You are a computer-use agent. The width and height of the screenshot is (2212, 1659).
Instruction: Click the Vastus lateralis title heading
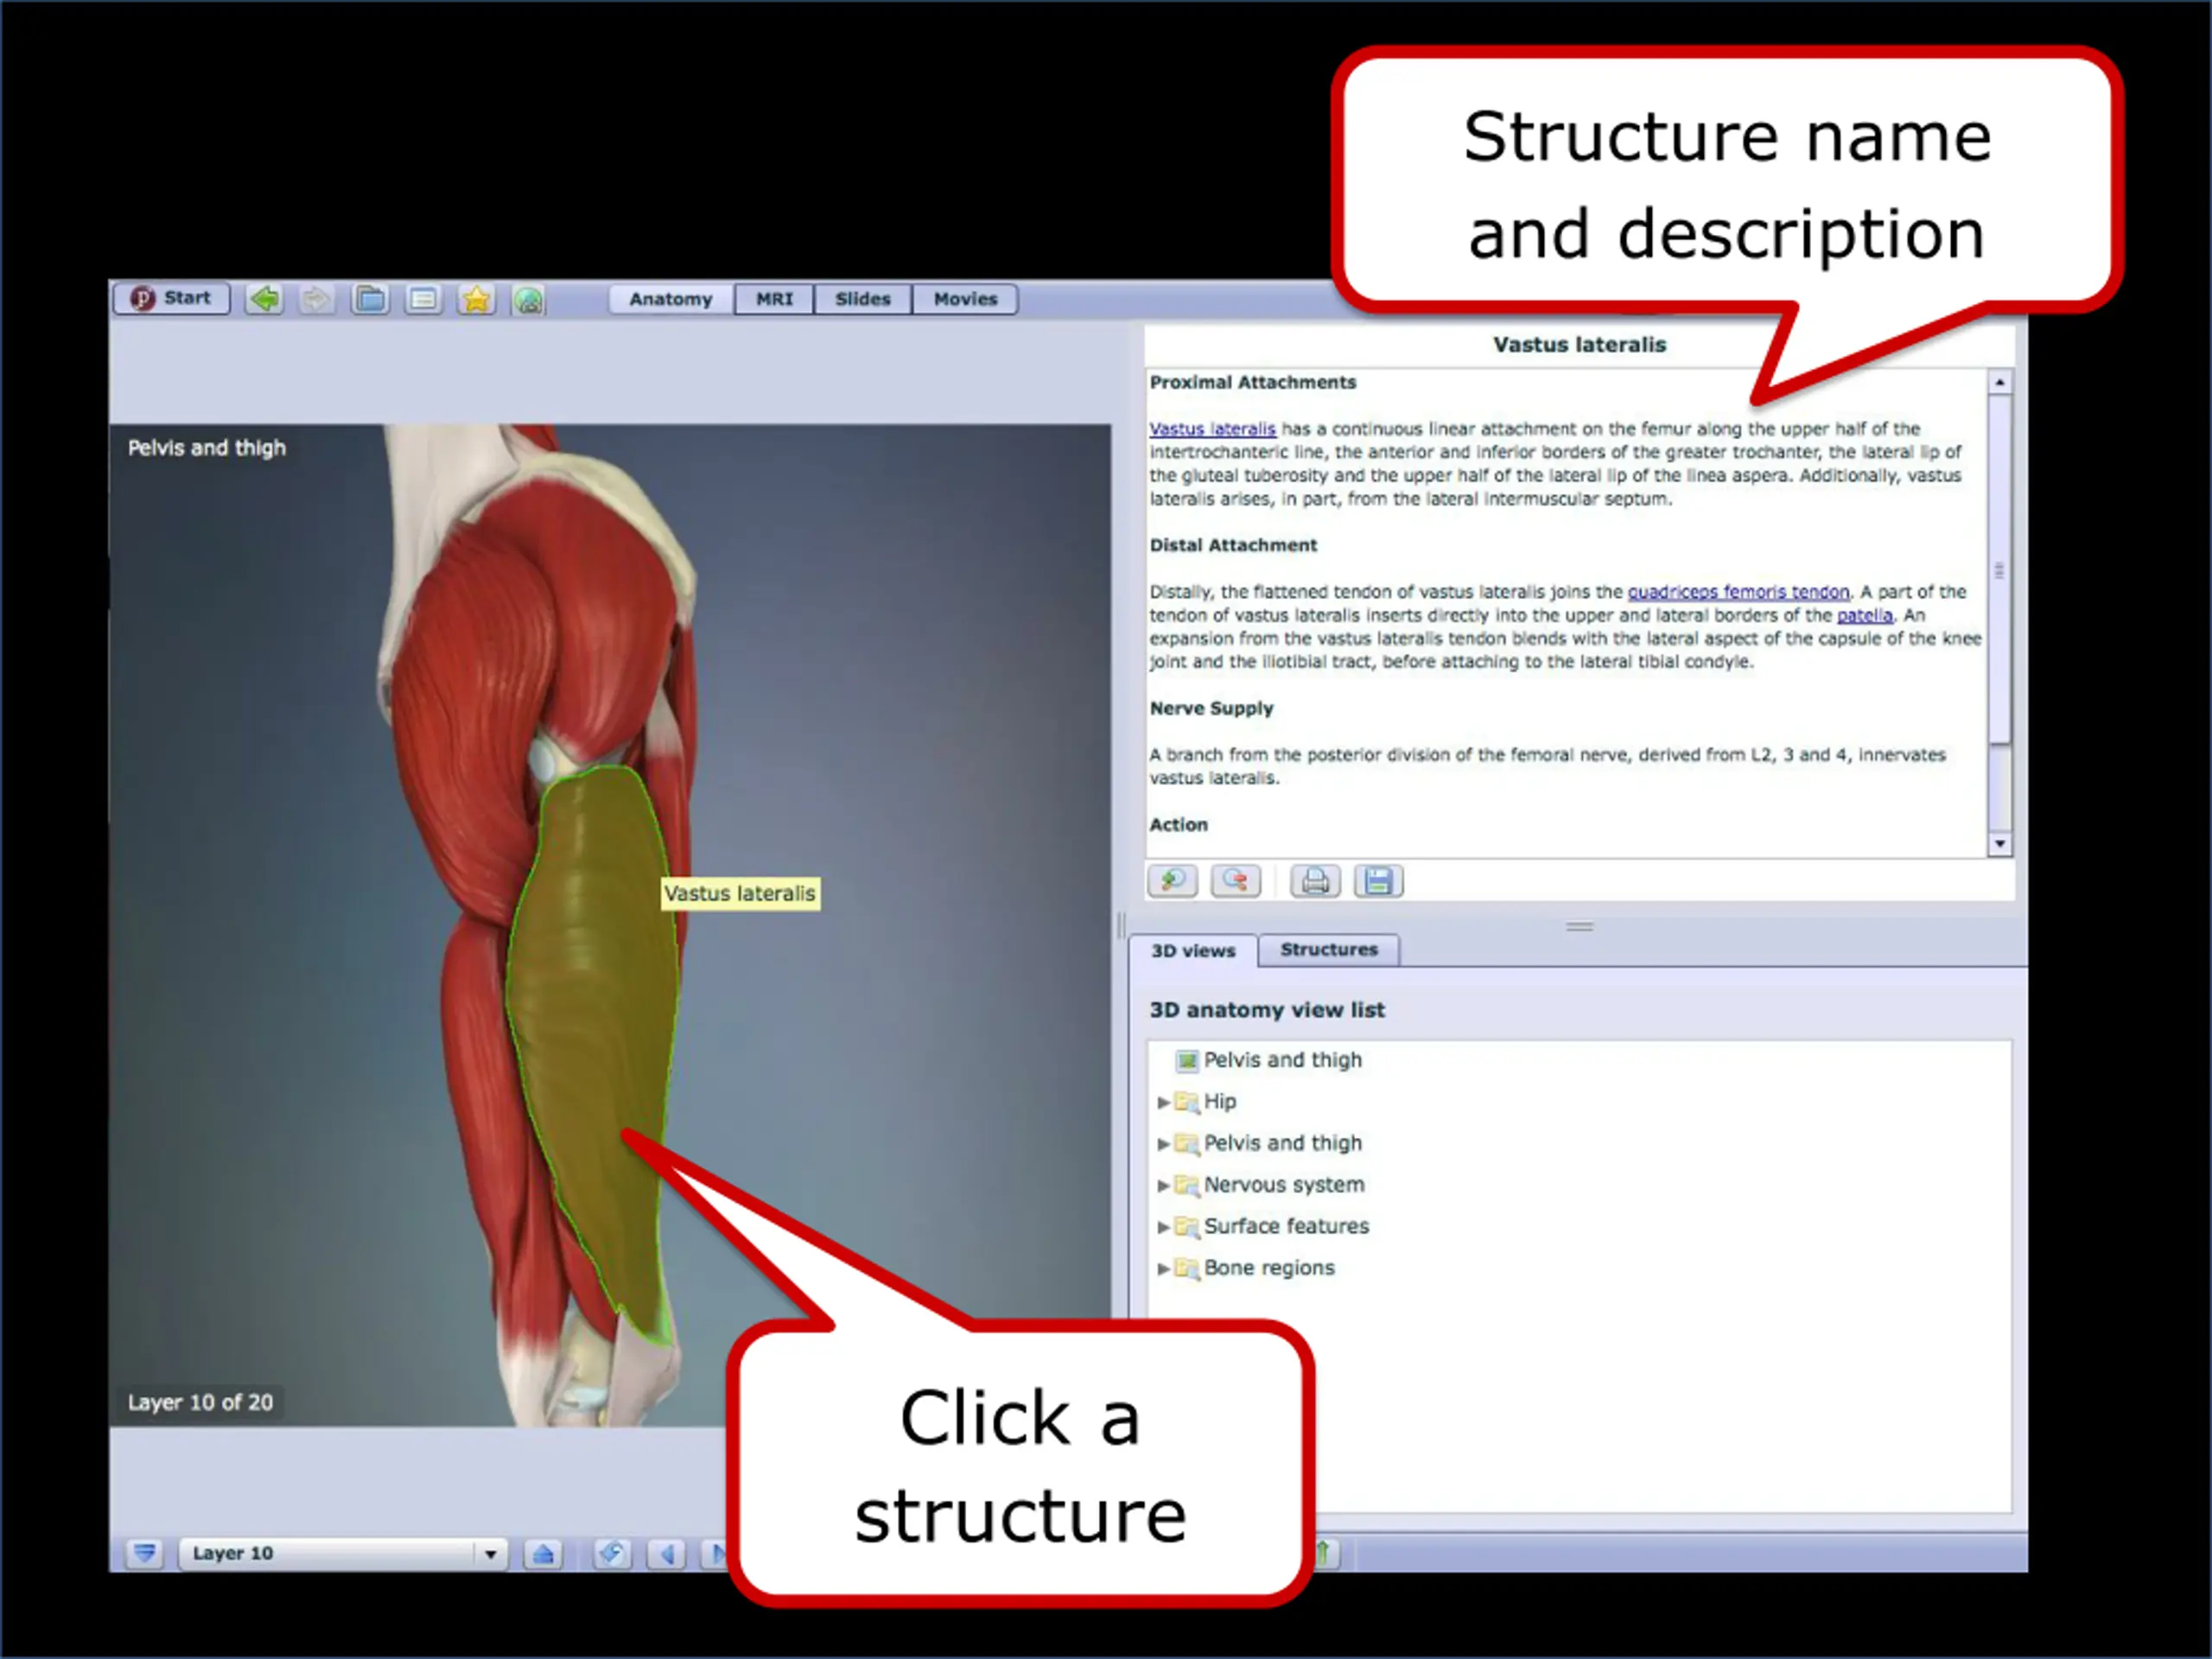click(x=1579, y=345)
